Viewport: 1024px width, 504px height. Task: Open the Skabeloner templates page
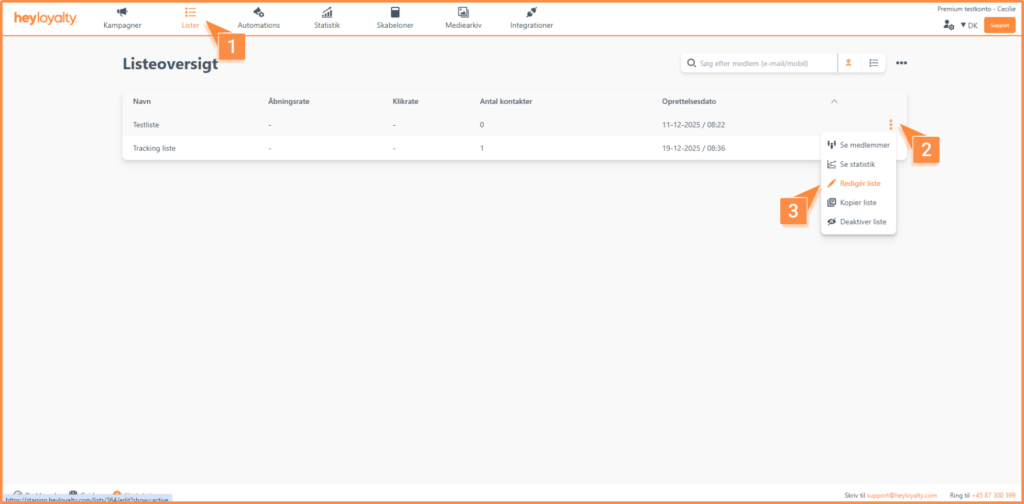[x=395, y=18]
